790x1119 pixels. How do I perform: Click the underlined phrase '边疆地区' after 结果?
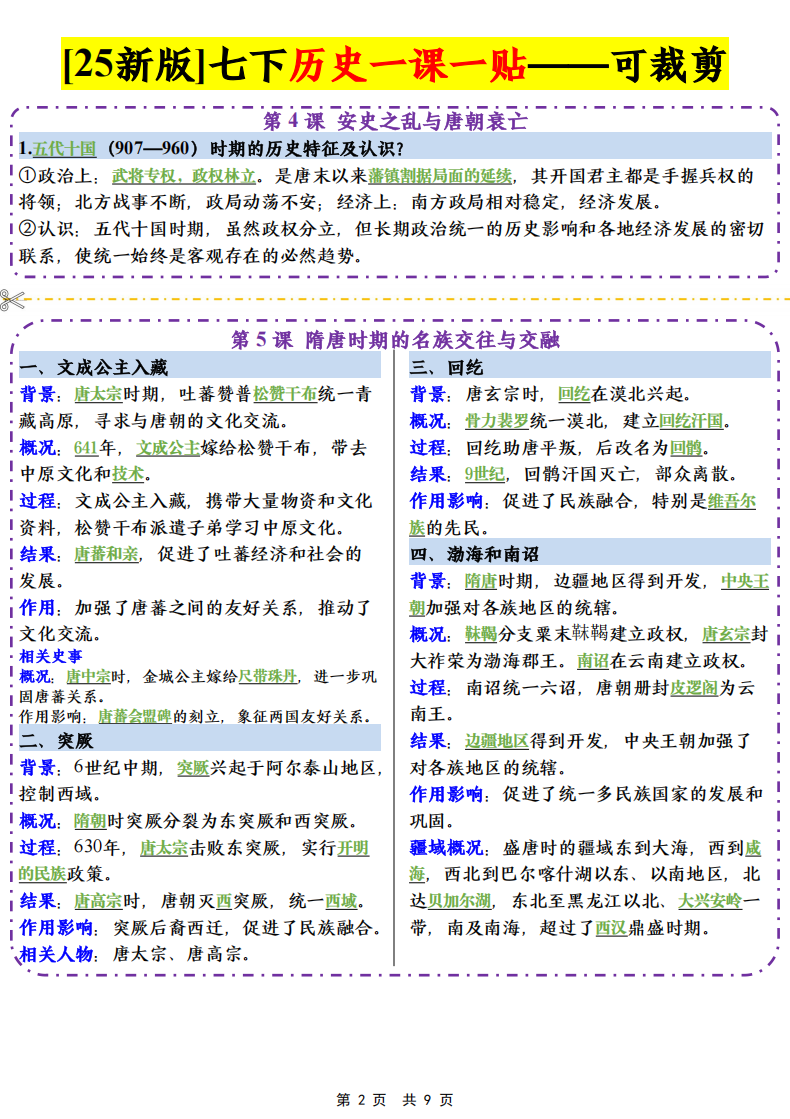497,741
